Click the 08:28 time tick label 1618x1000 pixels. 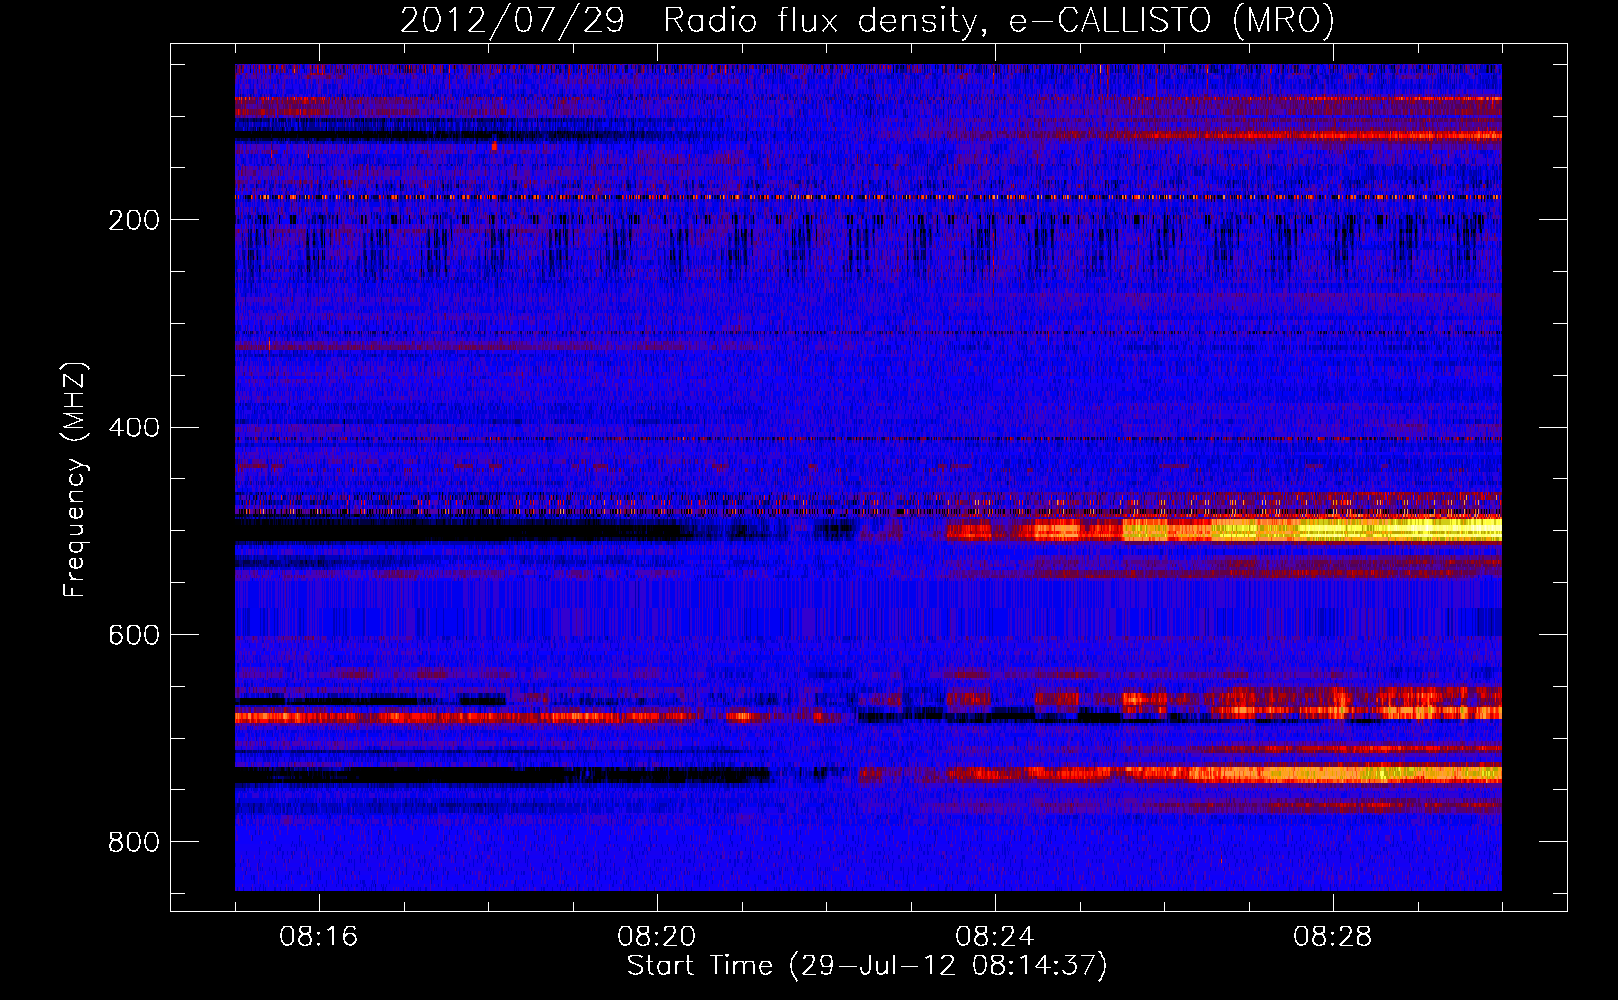point(1333,937)
